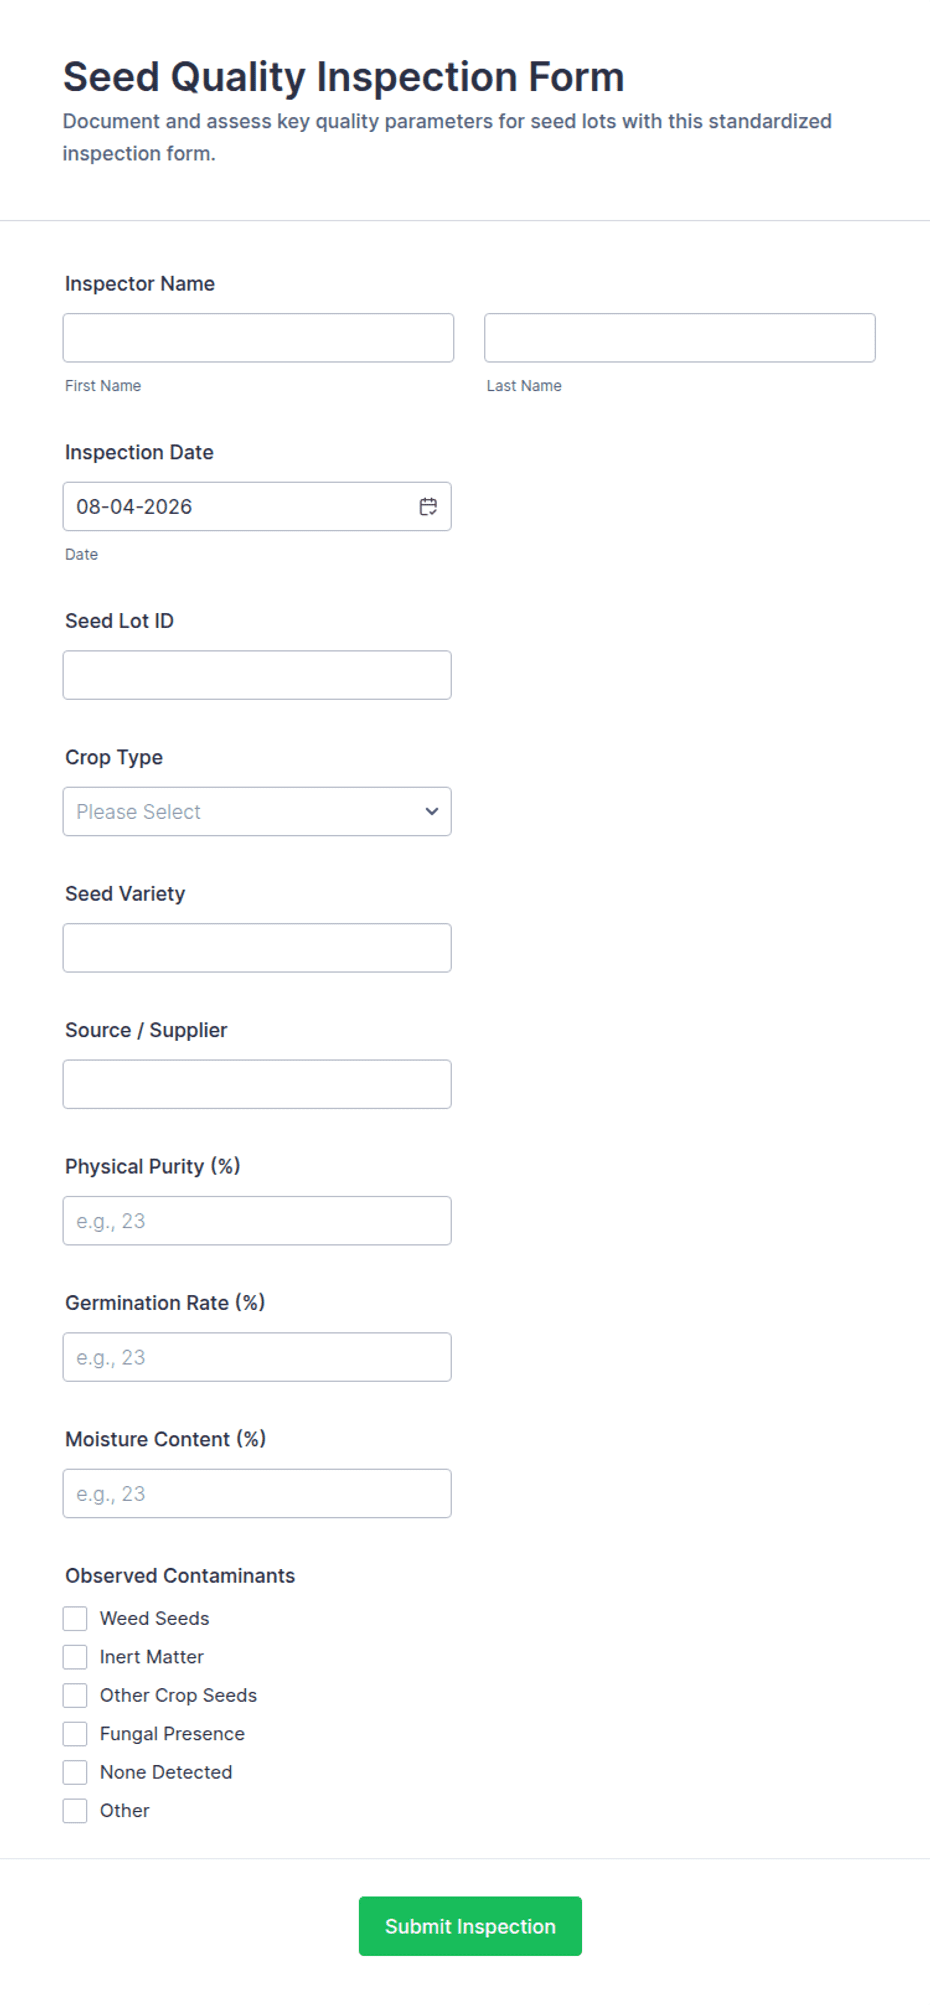Viewport: 930px width, 2005px height.
Task: Select the Fungal Presence checkbox
Action: point(75,1734)
